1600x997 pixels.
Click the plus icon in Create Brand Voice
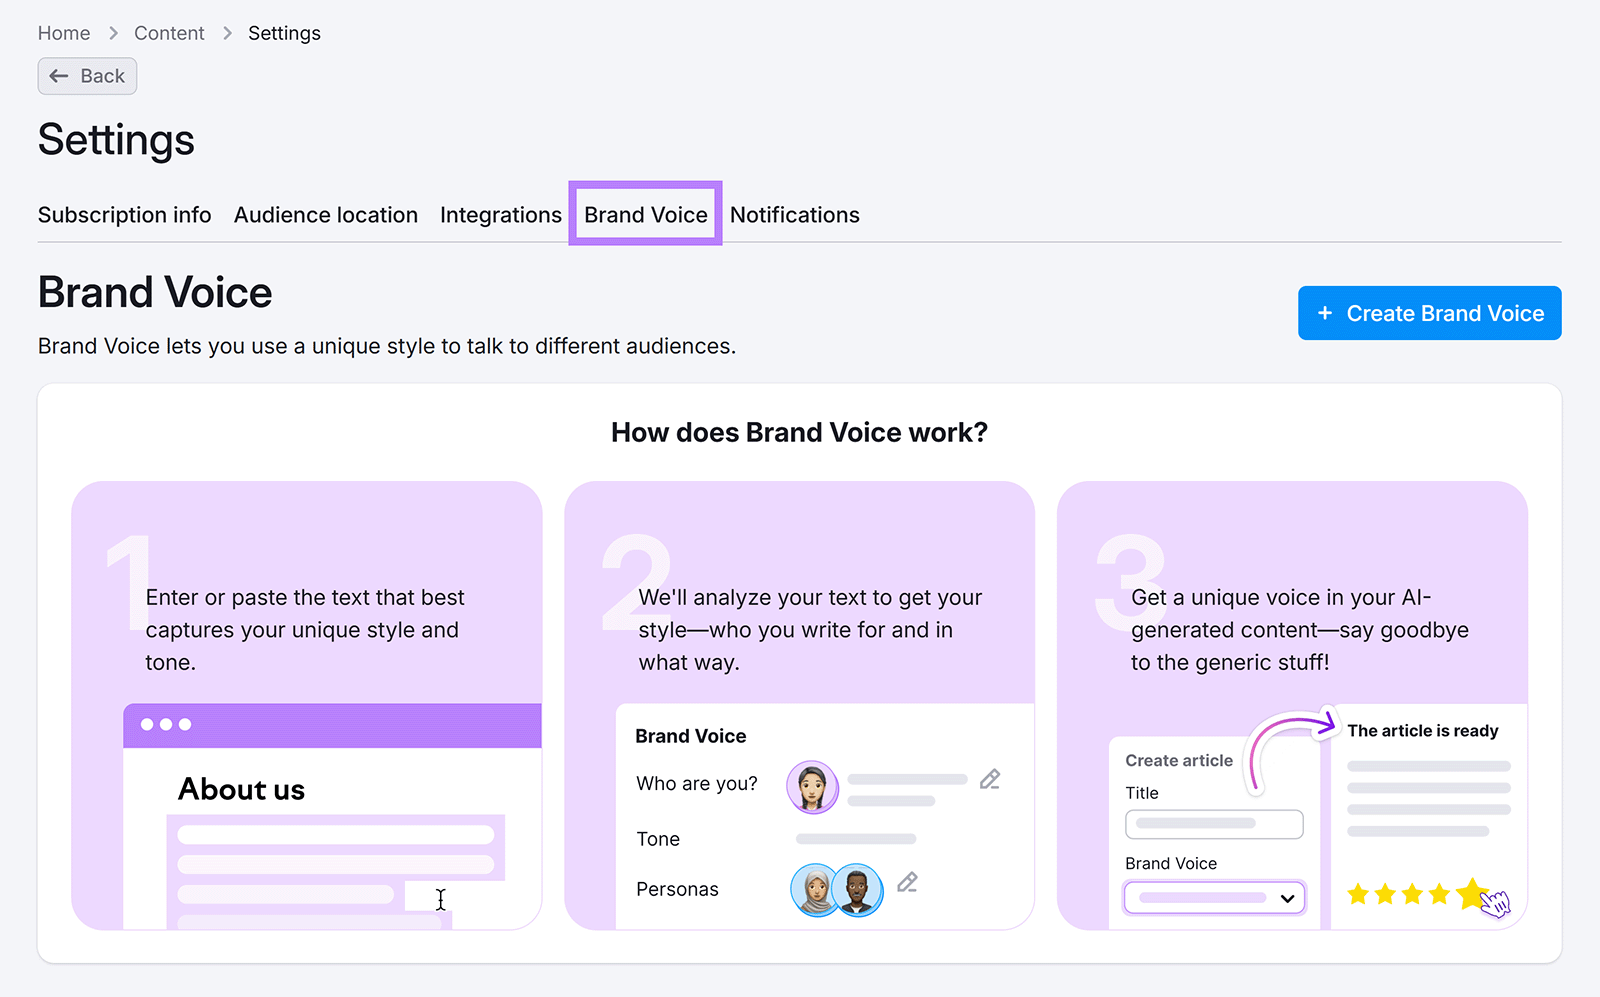coord(1326,313)
